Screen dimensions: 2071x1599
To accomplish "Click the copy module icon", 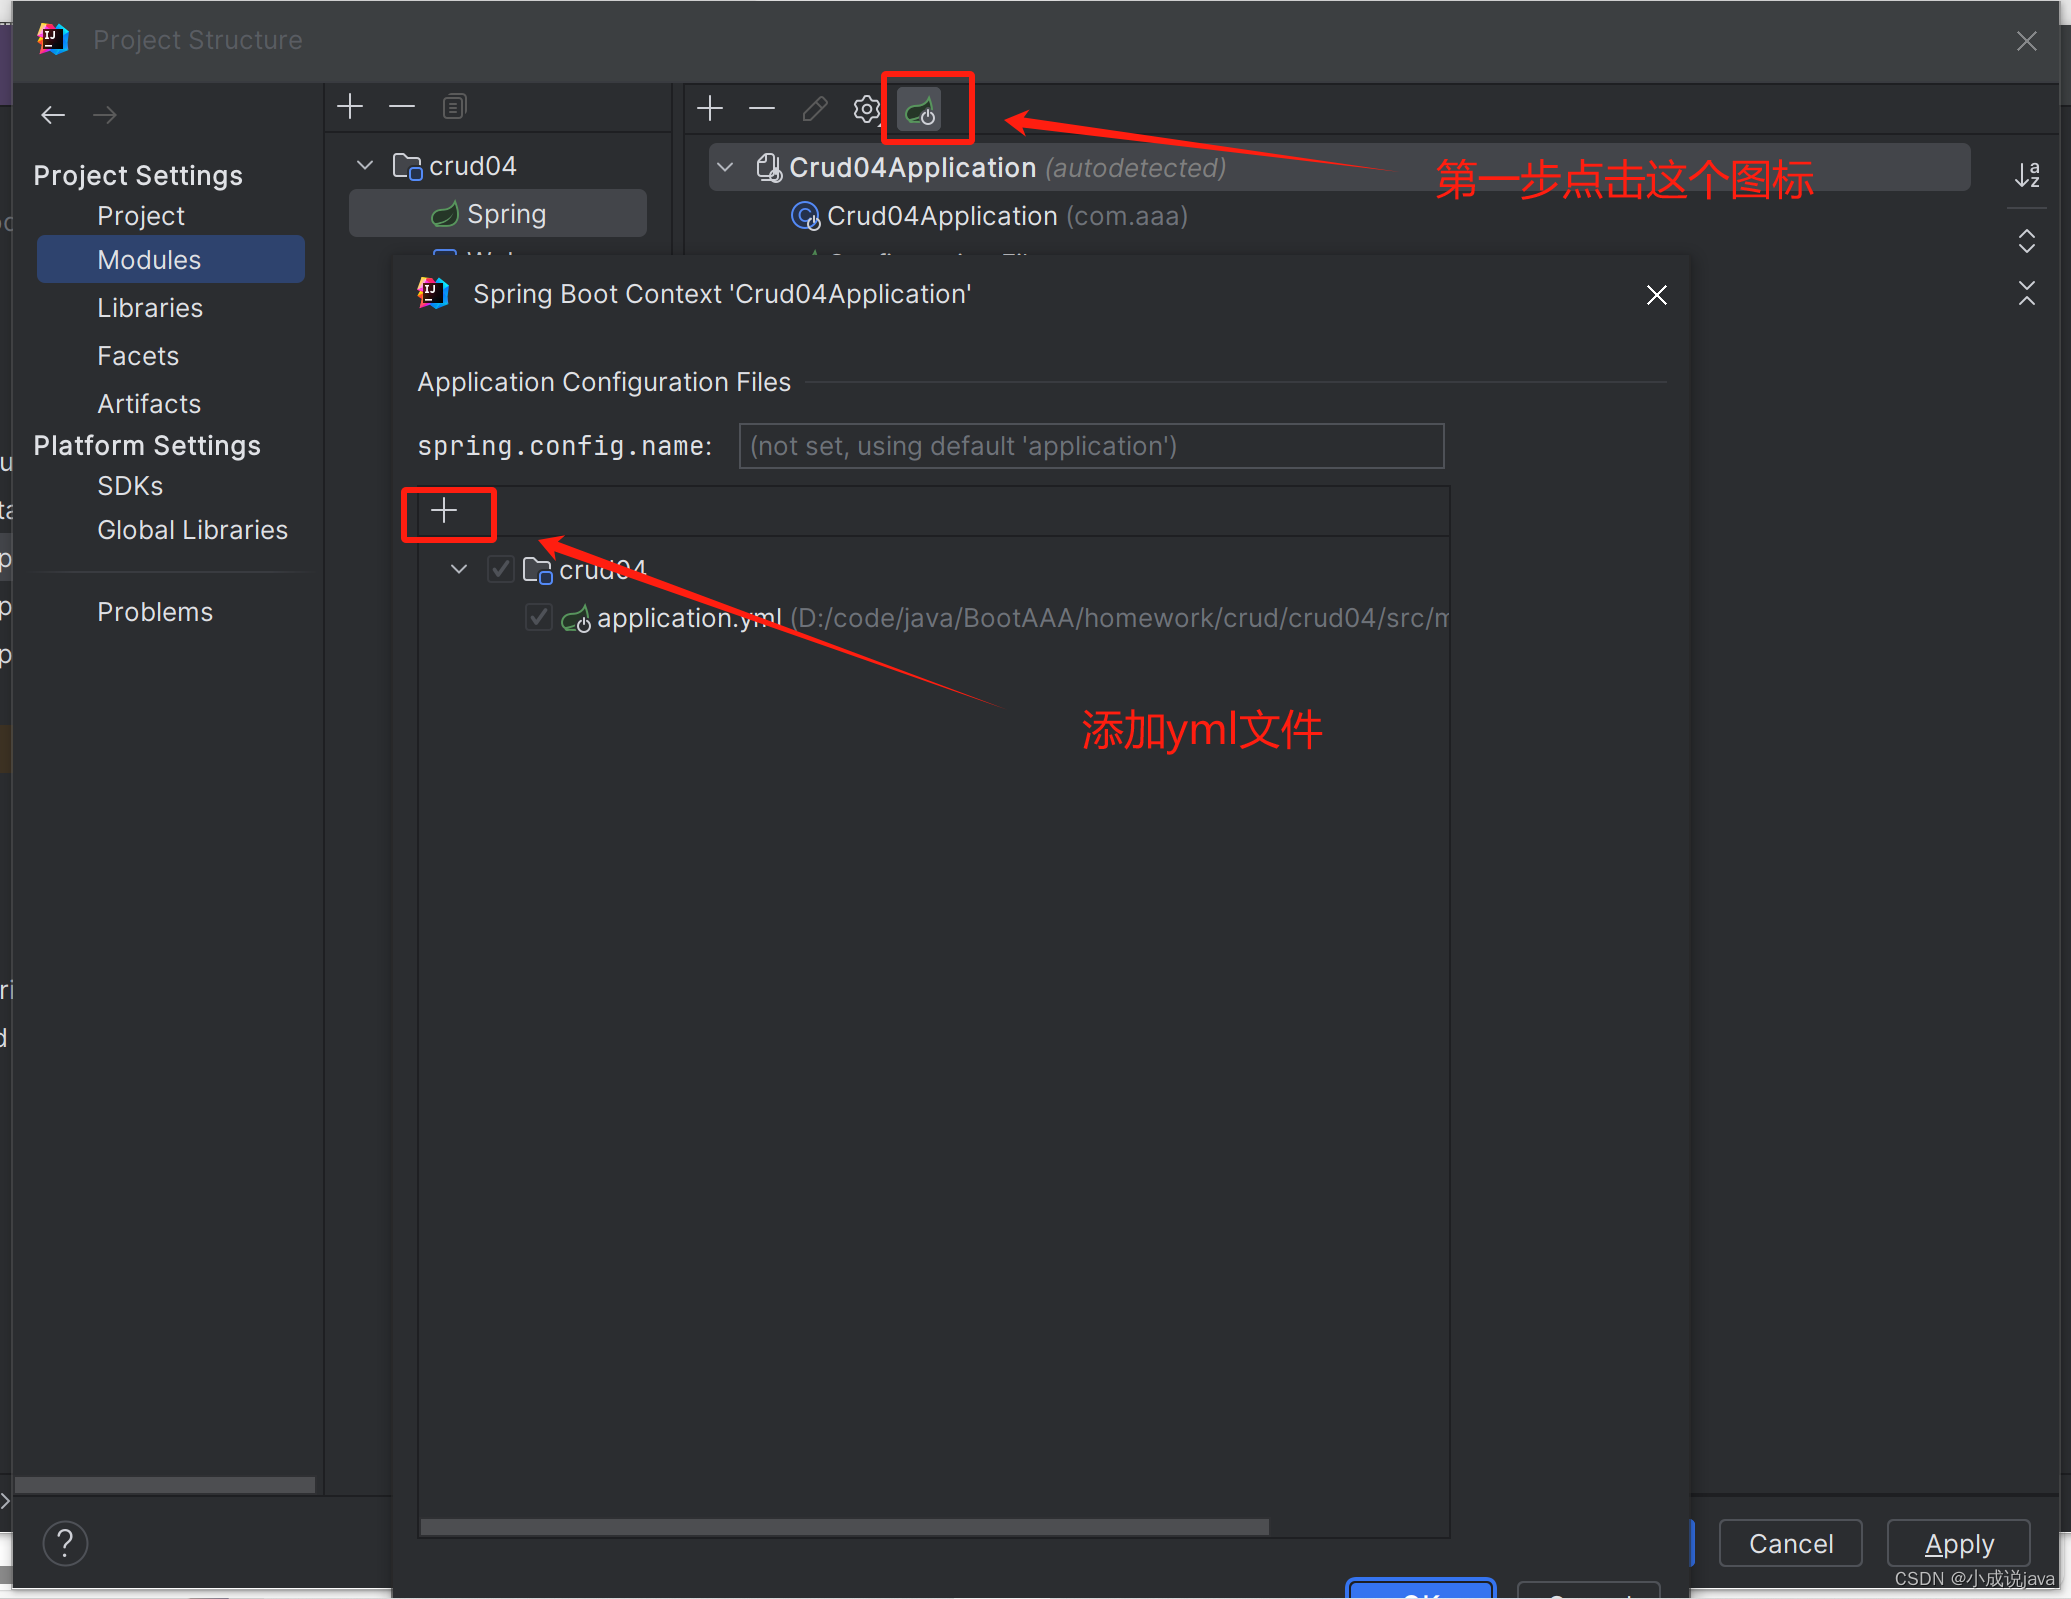I will 454,106.
